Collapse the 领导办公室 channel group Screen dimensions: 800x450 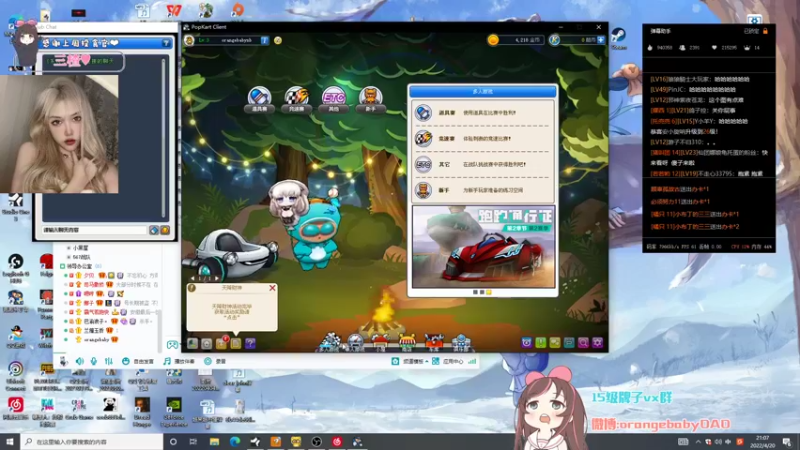point(63,266)
